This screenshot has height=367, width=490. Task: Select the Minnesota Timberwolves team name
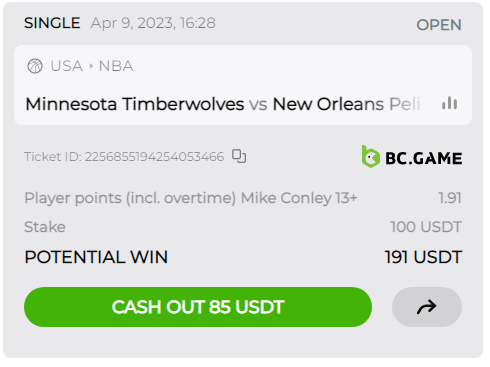click(x=135, y=104)
